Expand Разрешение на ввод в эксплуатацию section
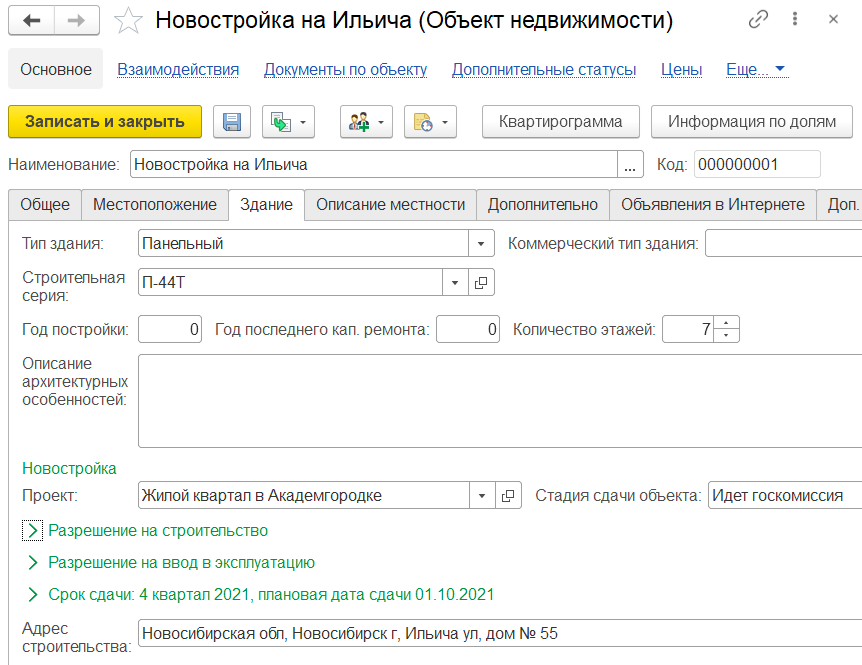The image size is (862, 665). click(x=32, y=563)
